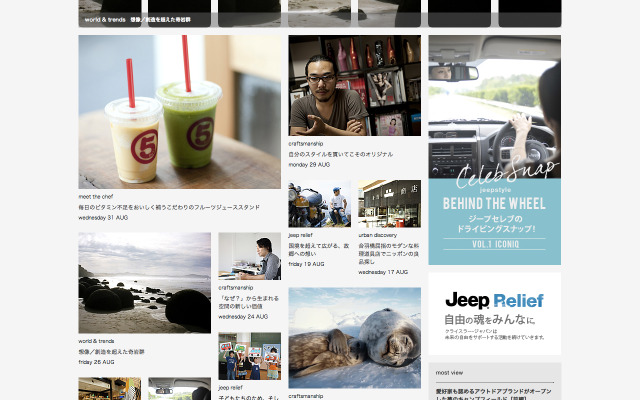Select the 'monday 29 AUG' date
640x400 pixels.
[x=309, y=165]
